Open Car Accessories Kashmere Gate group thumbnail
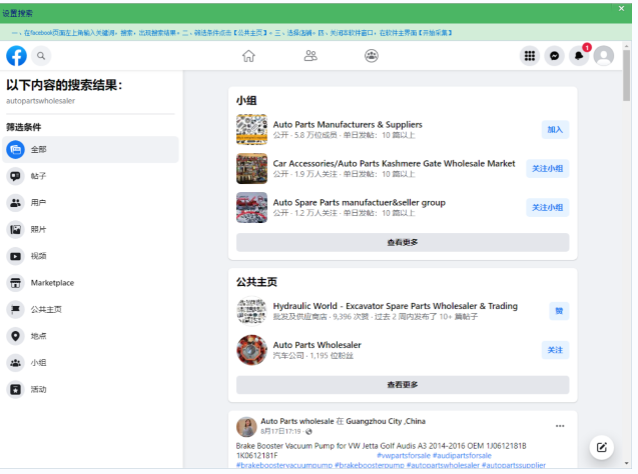 [x=252, y=168]
